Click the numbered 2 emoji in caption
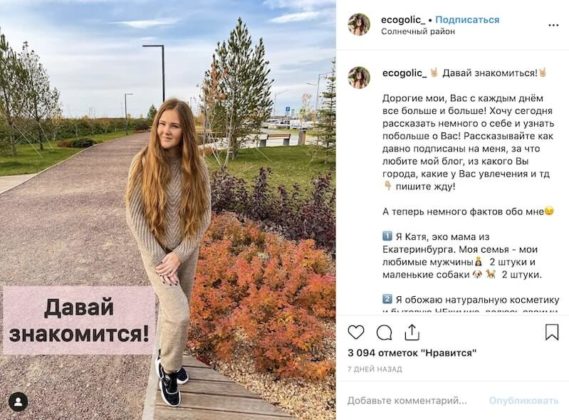Image resolution: width=569 pixels, height=420 pixels. coord(387,299)
